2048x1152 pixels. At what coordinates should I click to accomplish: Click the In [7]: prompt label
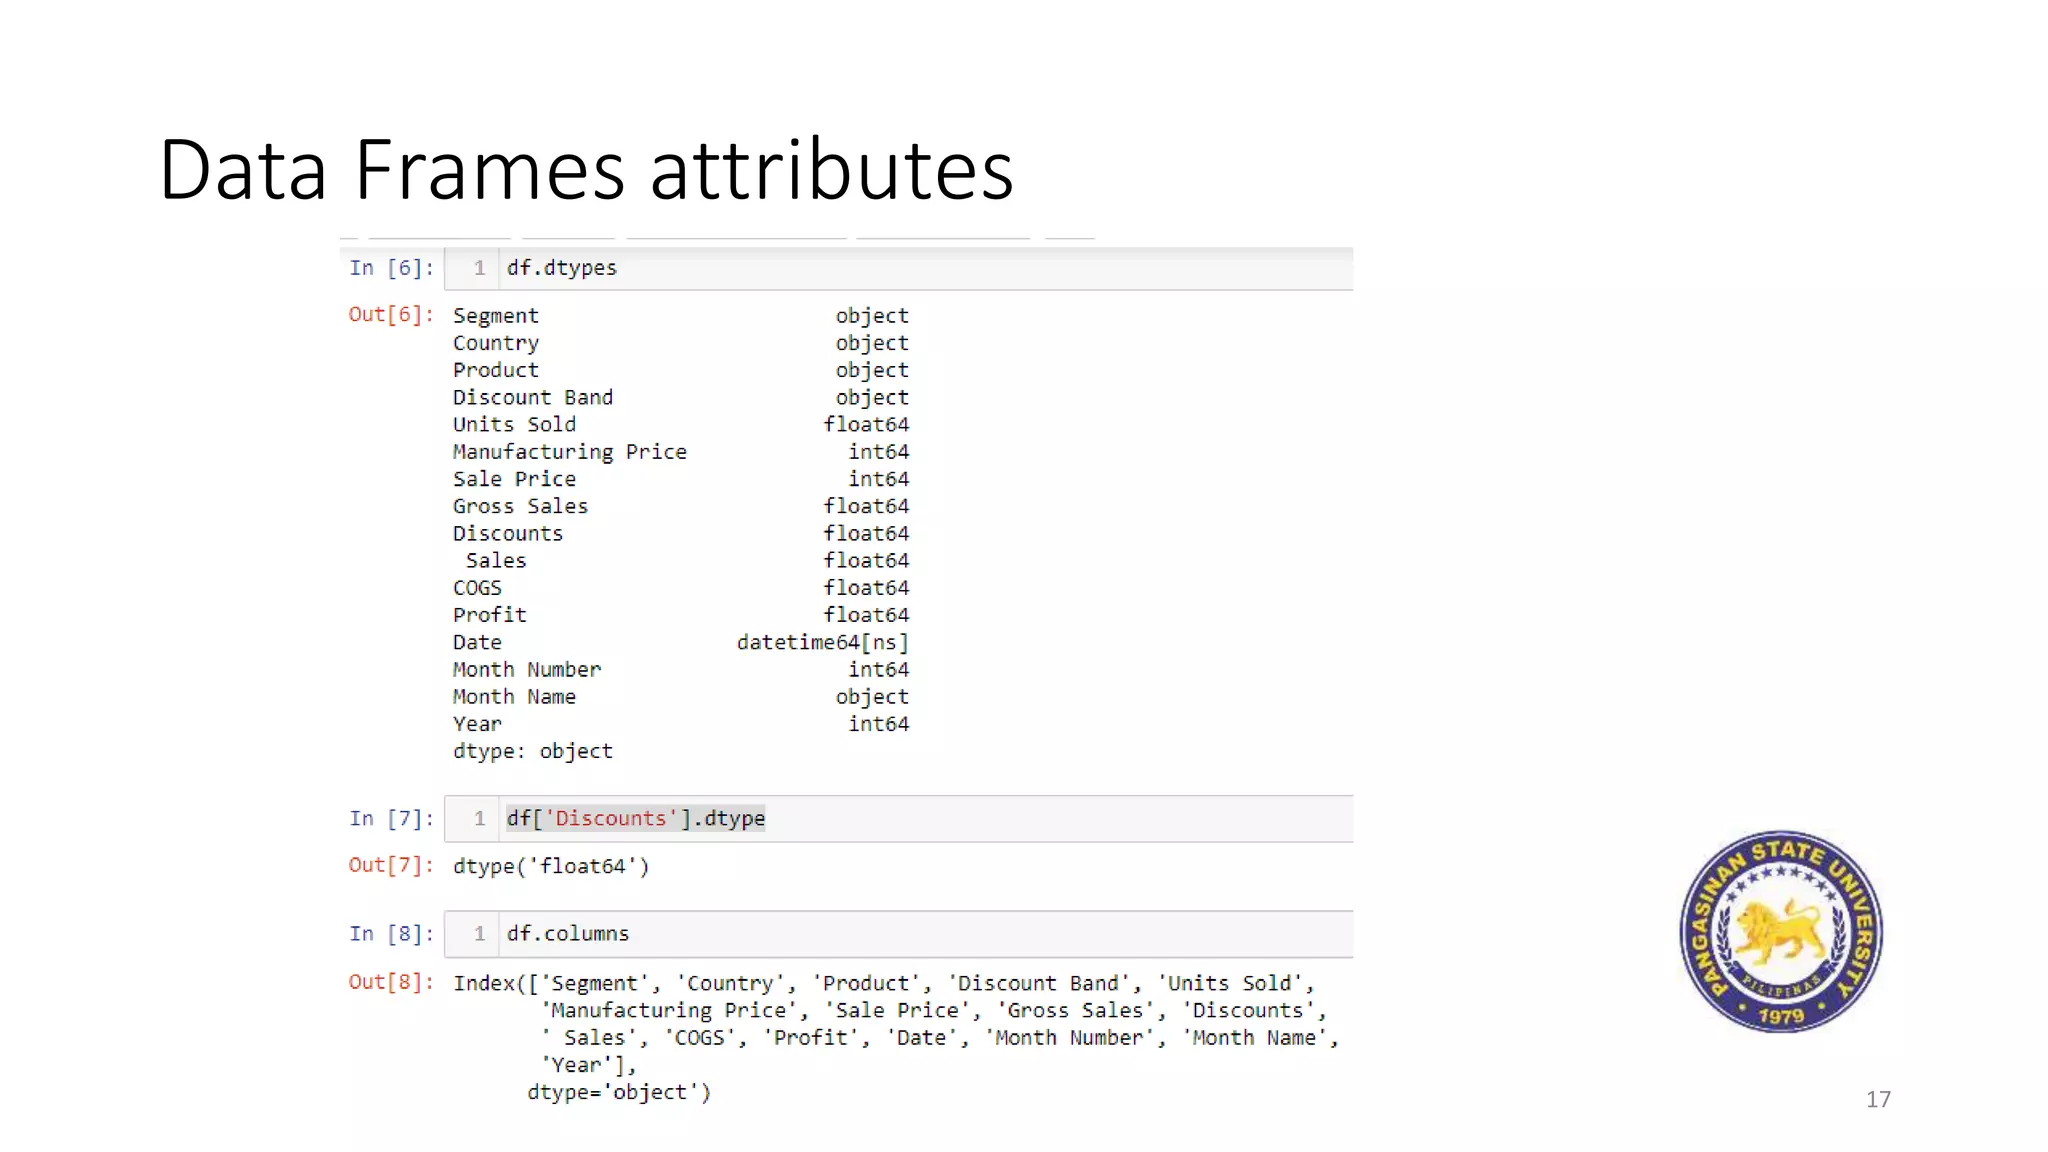pos(391,819)
